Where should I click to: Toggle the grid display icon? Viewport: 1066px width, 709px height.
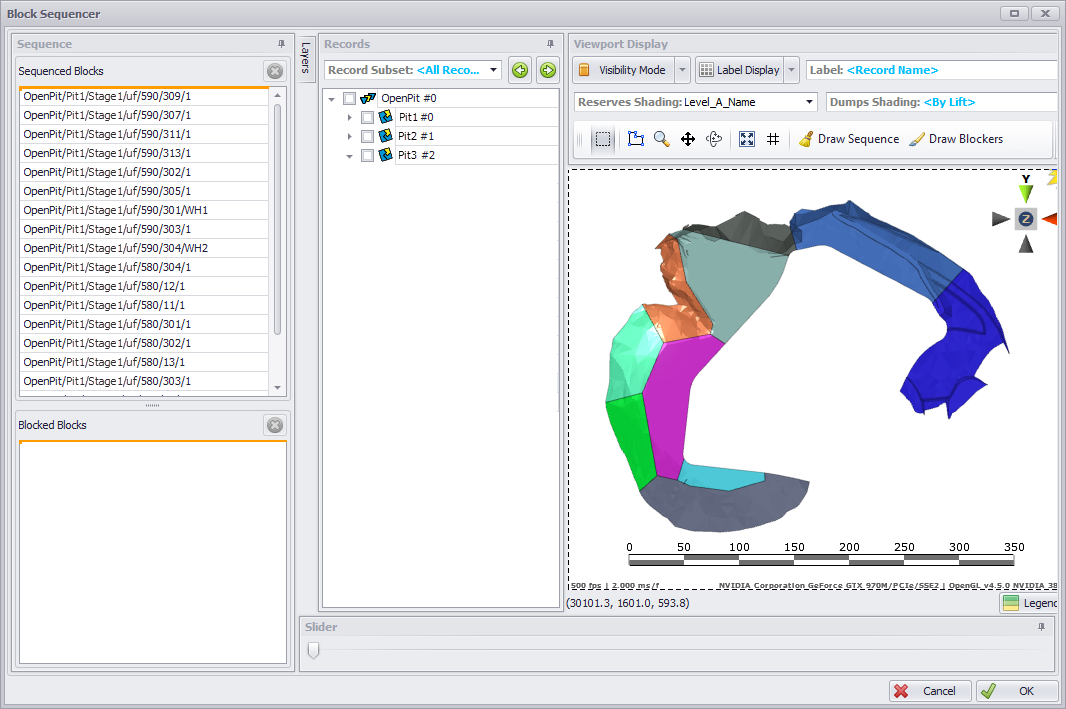(x=773, y=139)
